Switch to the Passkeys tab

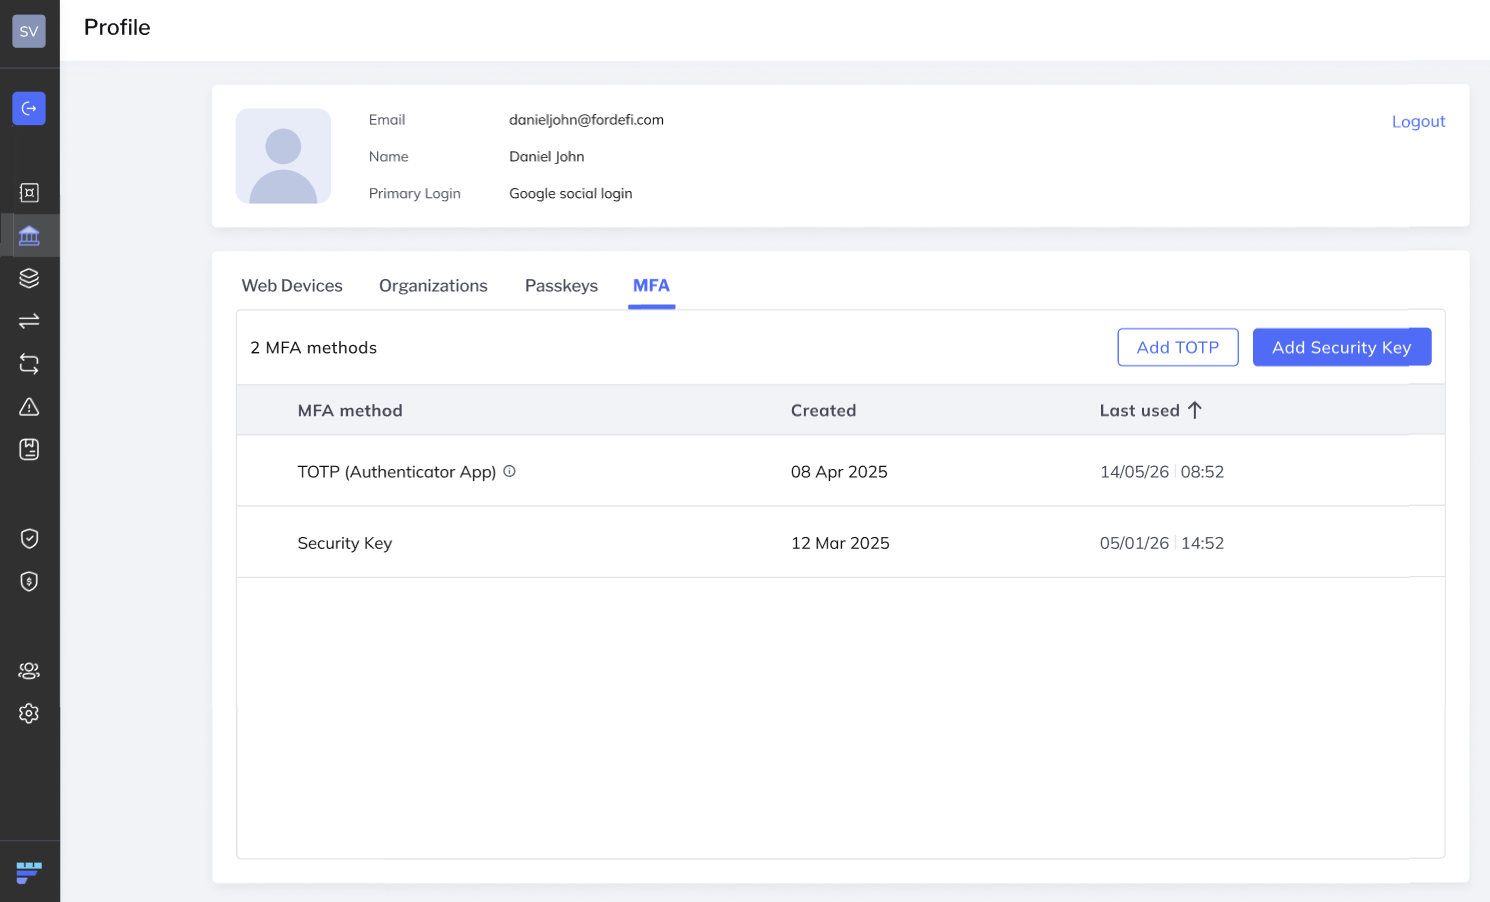tap(561, 286)
